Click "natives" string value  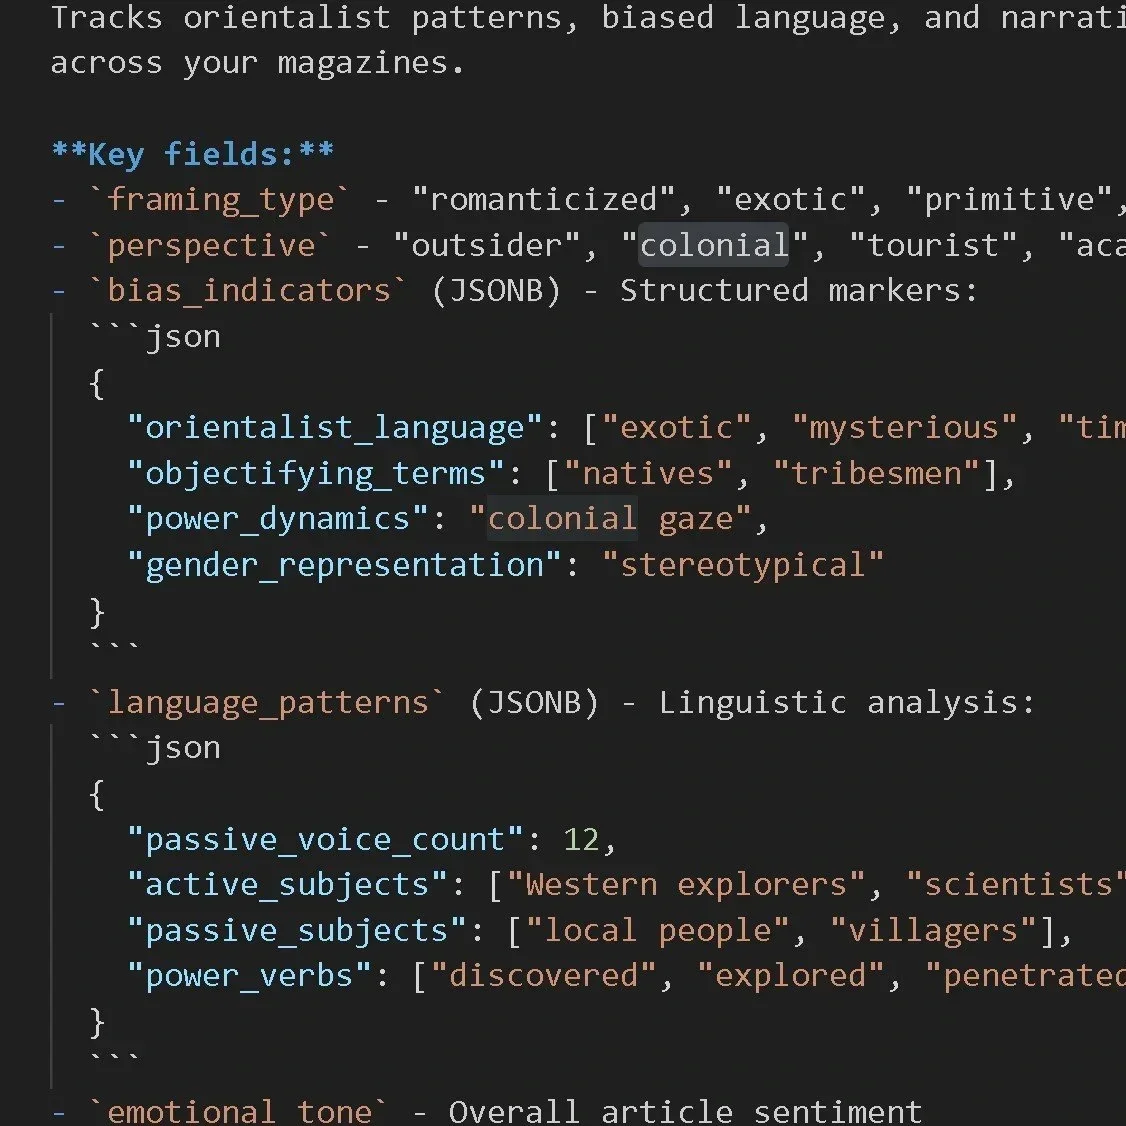tap(648, 474)
